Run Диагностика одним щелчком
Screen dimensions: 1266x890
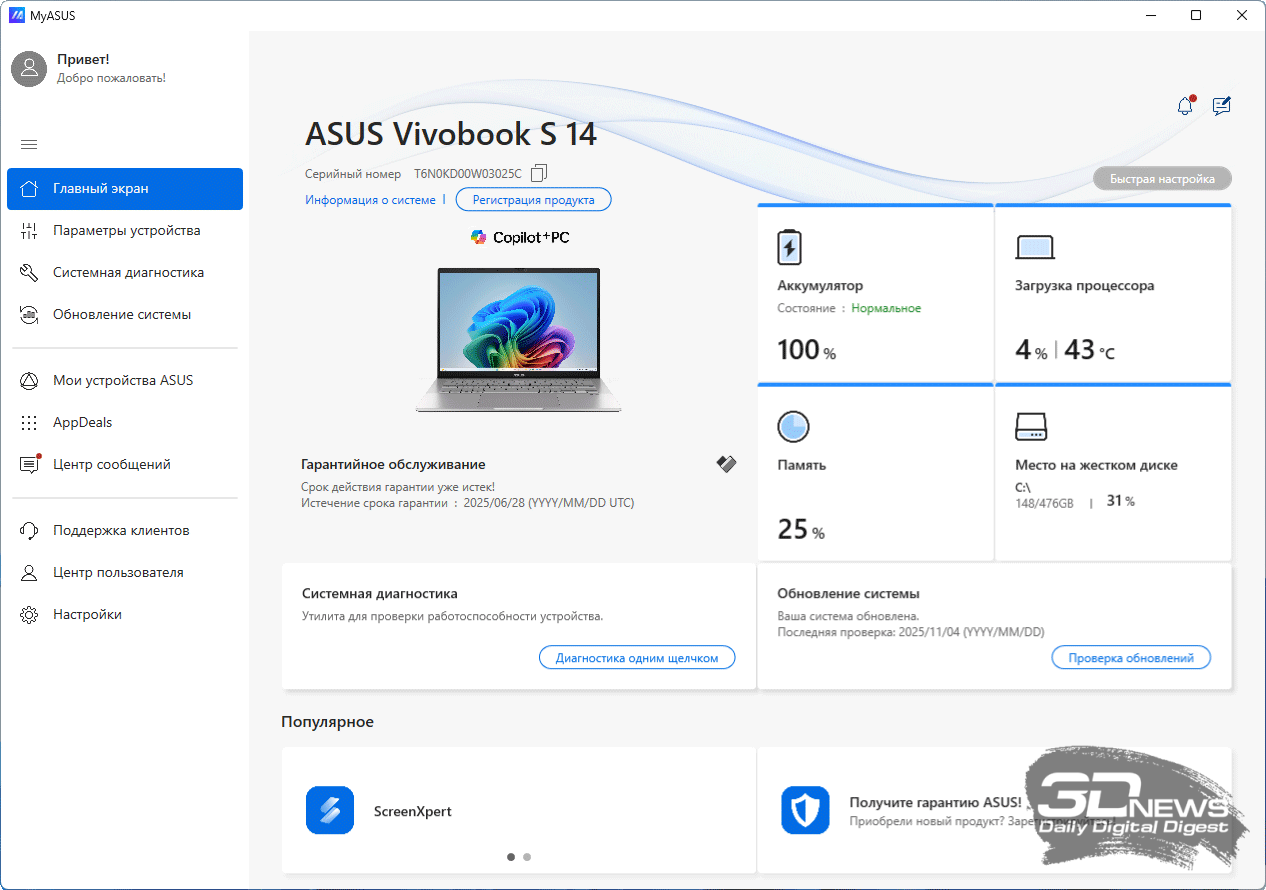point(637,658)
